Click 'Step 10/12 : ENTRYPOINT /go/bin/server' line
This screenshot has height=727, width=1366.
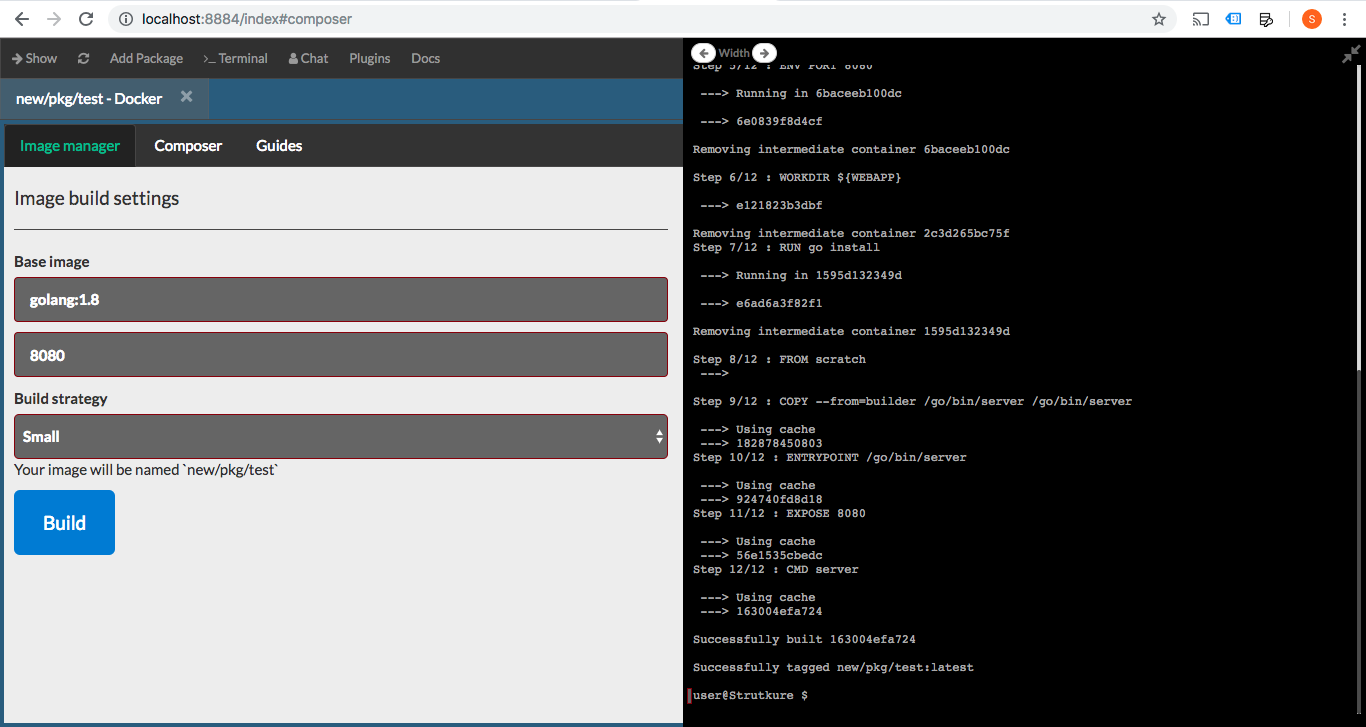point(830,457)
